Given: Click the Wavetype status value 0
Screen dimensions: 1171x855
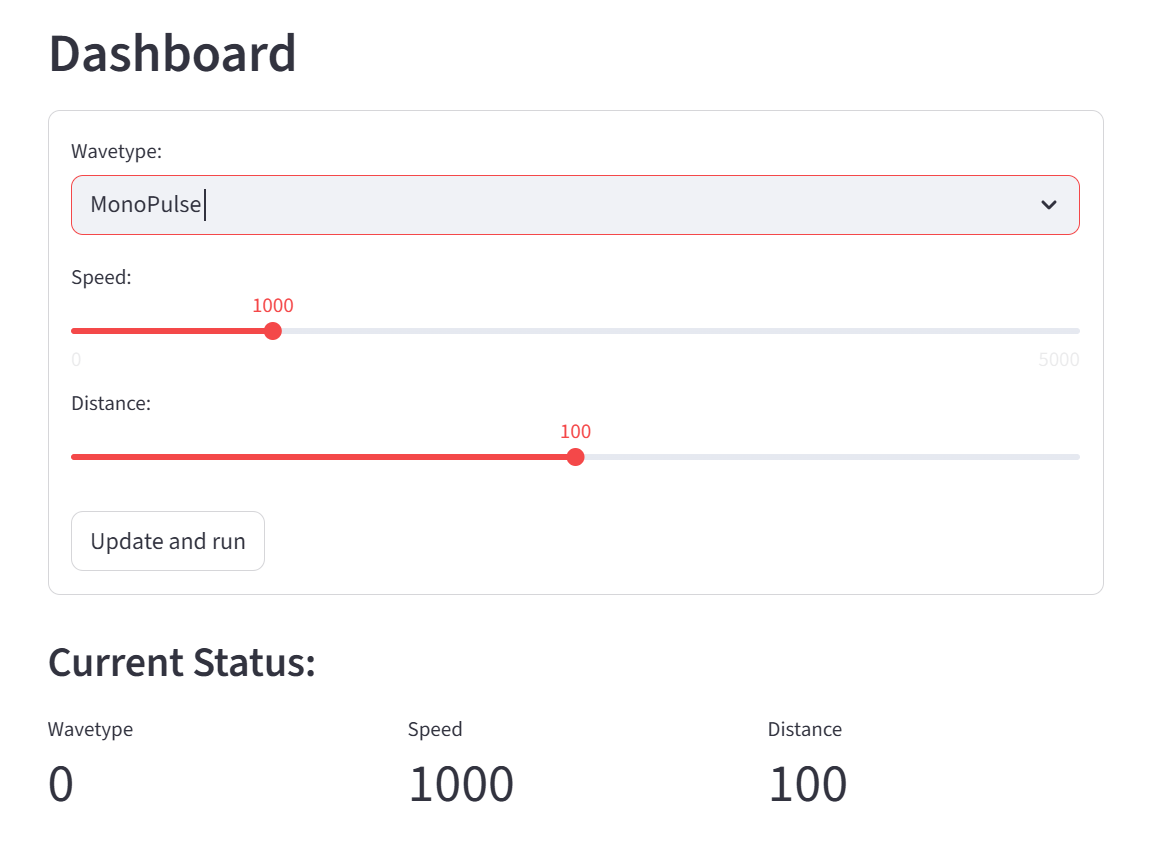Looking at the screenshot, I should click(x=61, y=784).
